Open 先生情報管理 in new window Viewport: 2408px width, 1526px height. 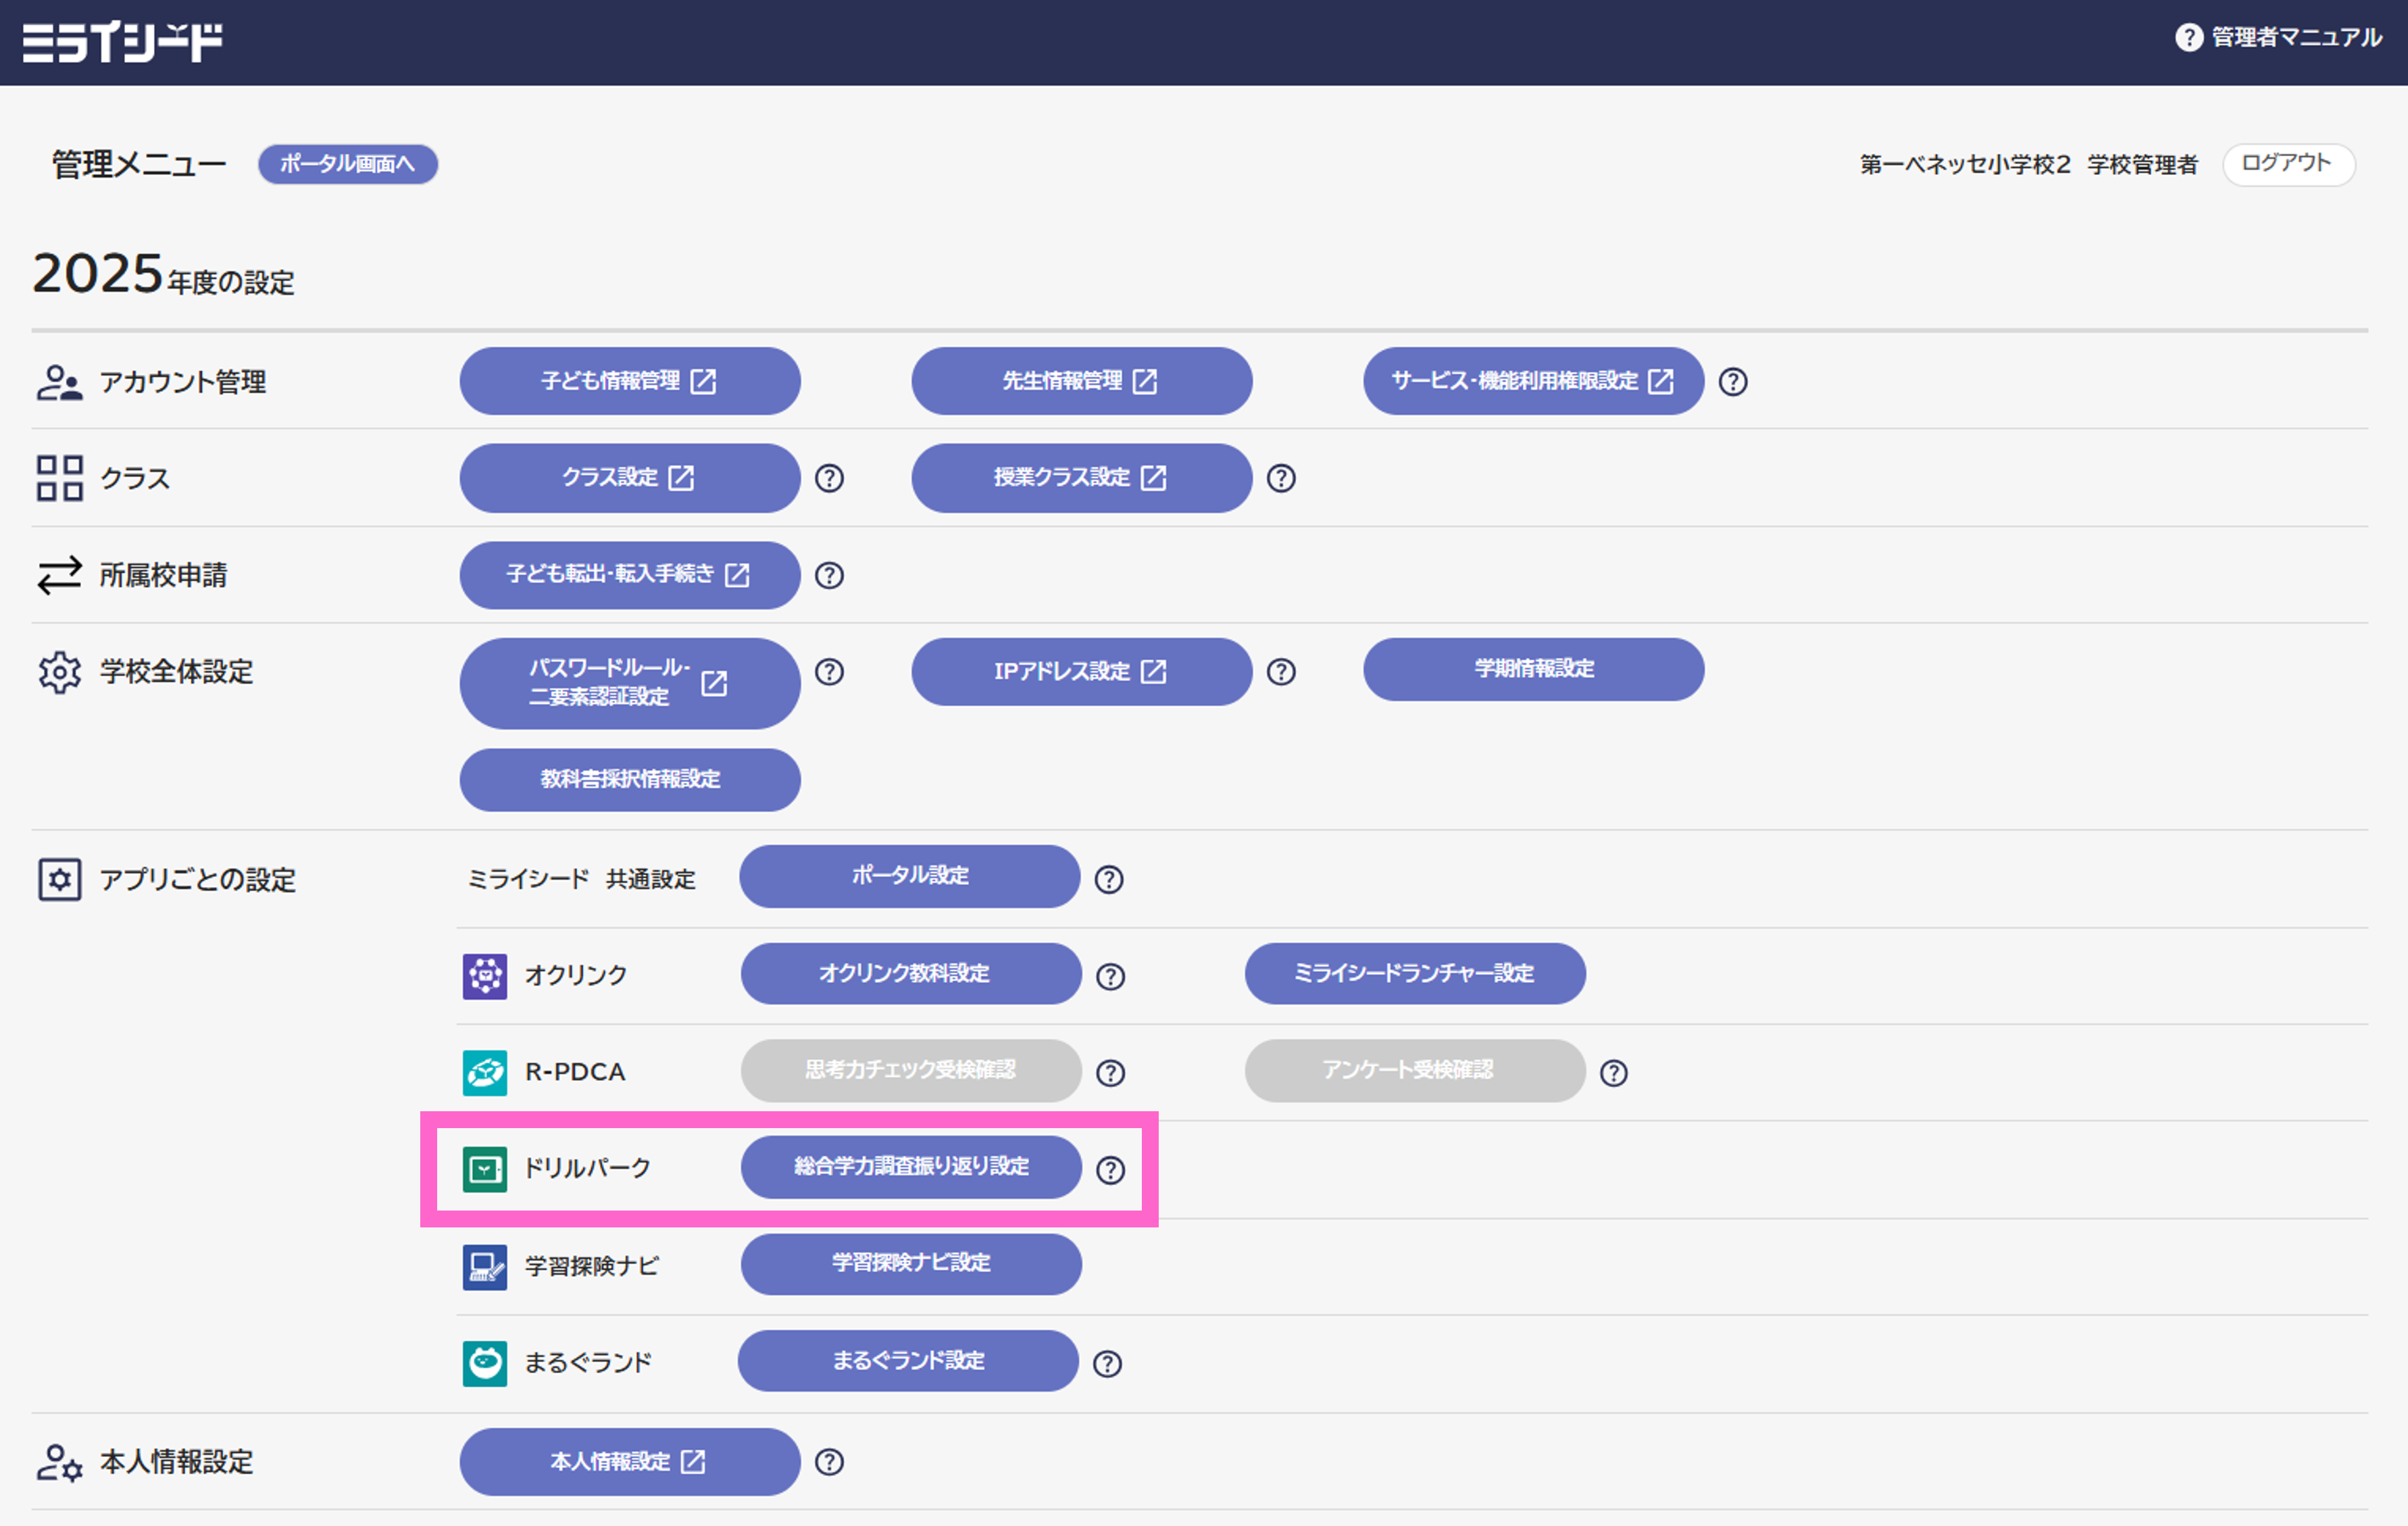1081,381
